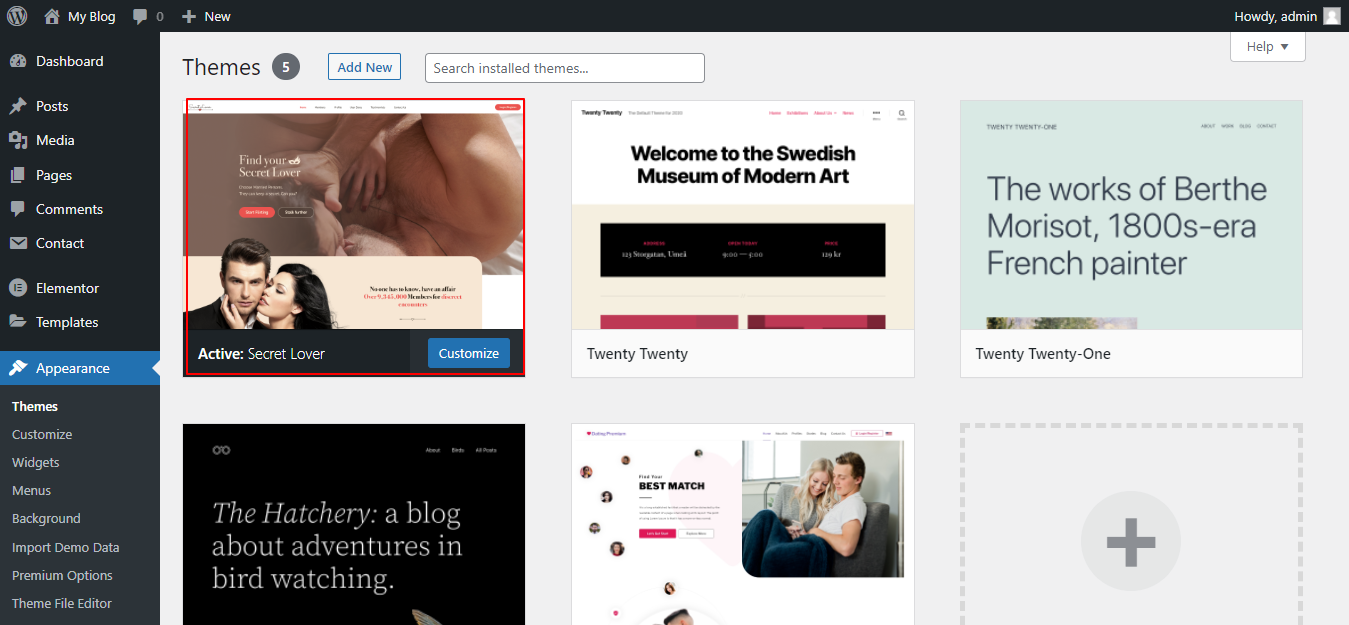Open the Twenty Twenty theme thumbnail

point(743,215)
